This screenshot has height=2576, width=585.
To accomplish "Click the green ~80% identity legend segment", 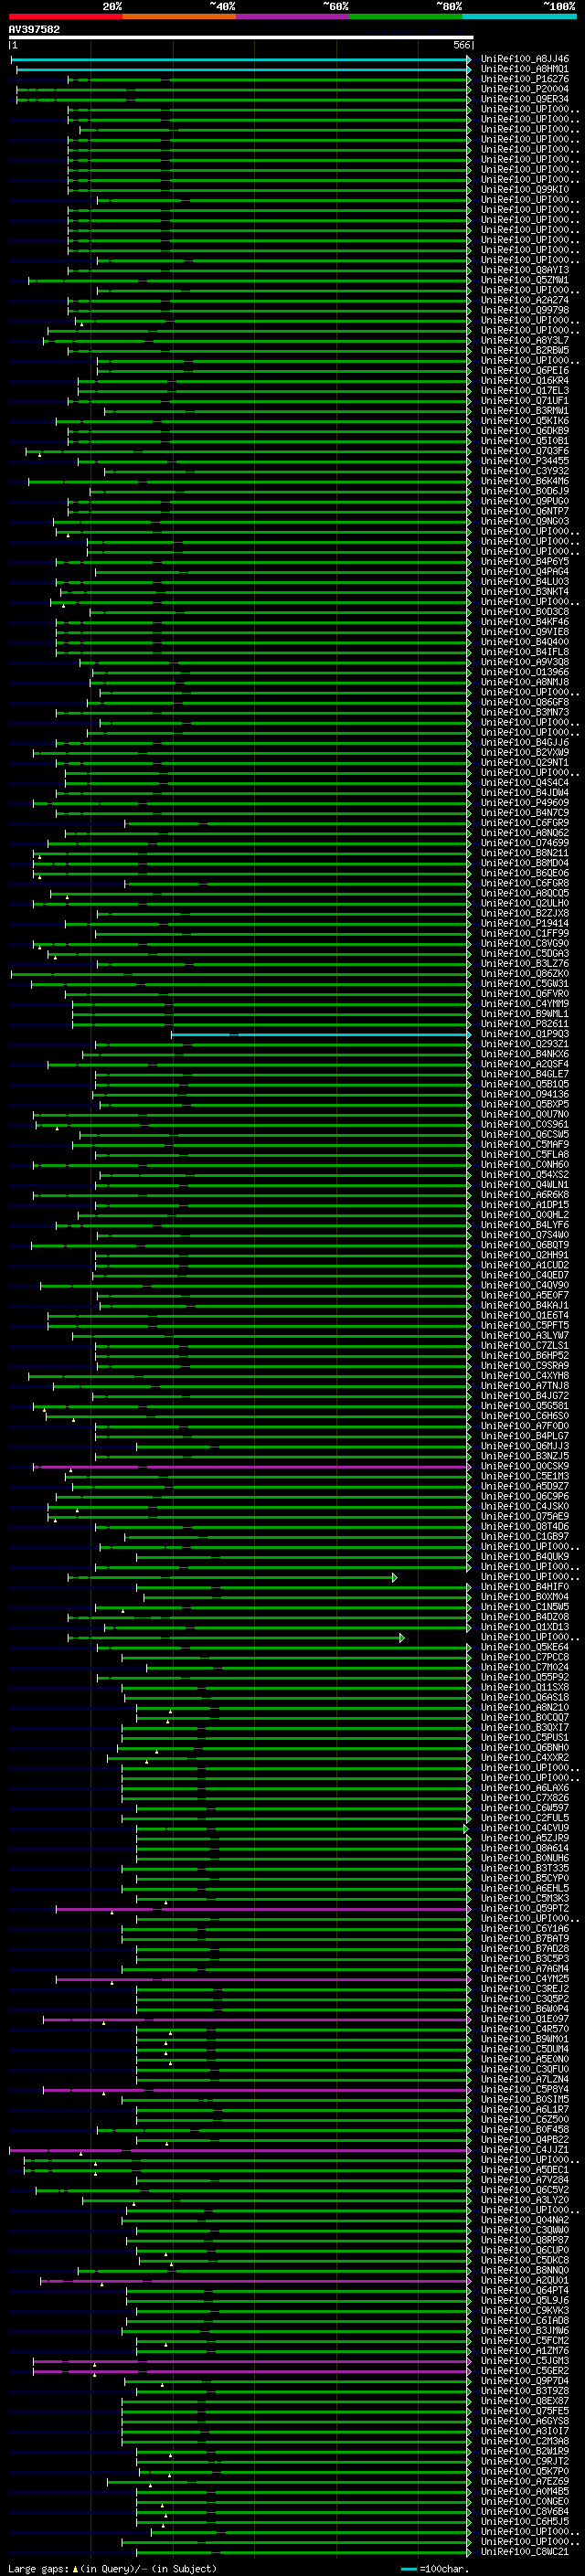I will pyautogui.click(x=406, y=16).
